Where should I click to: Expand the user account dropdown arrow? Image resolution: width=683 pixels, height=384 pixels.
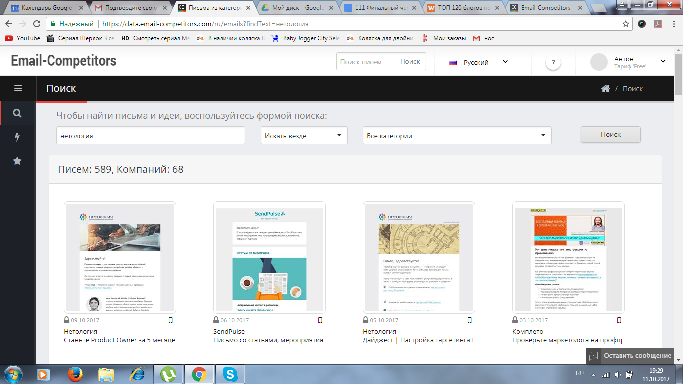tap(663, 61)
